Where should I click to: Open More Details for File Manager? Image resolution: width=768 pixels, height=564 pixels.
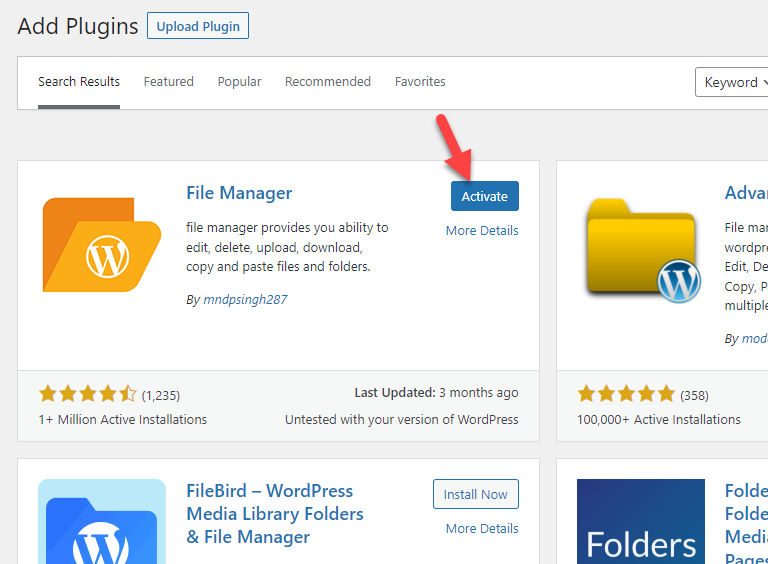482,231
